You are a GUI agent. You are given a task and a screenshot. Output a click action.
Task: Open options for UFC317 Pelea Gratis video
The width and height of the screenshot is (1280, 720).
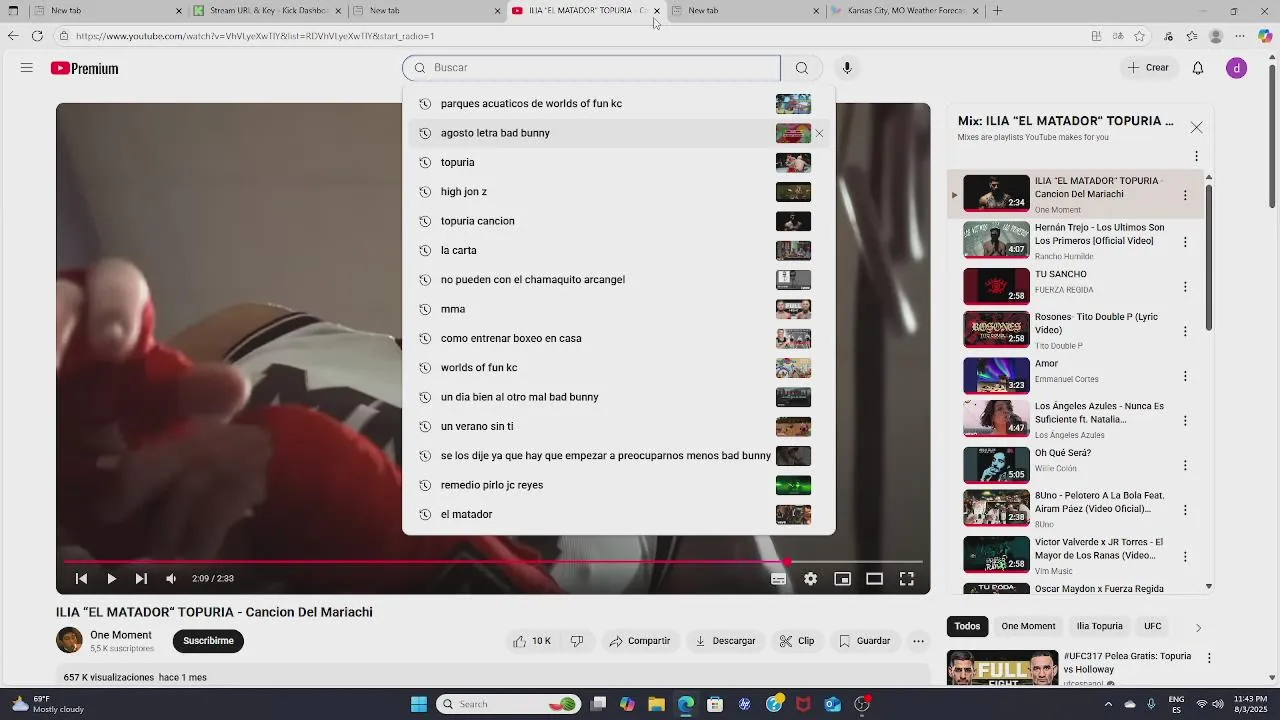click(x=1209, y=659)
